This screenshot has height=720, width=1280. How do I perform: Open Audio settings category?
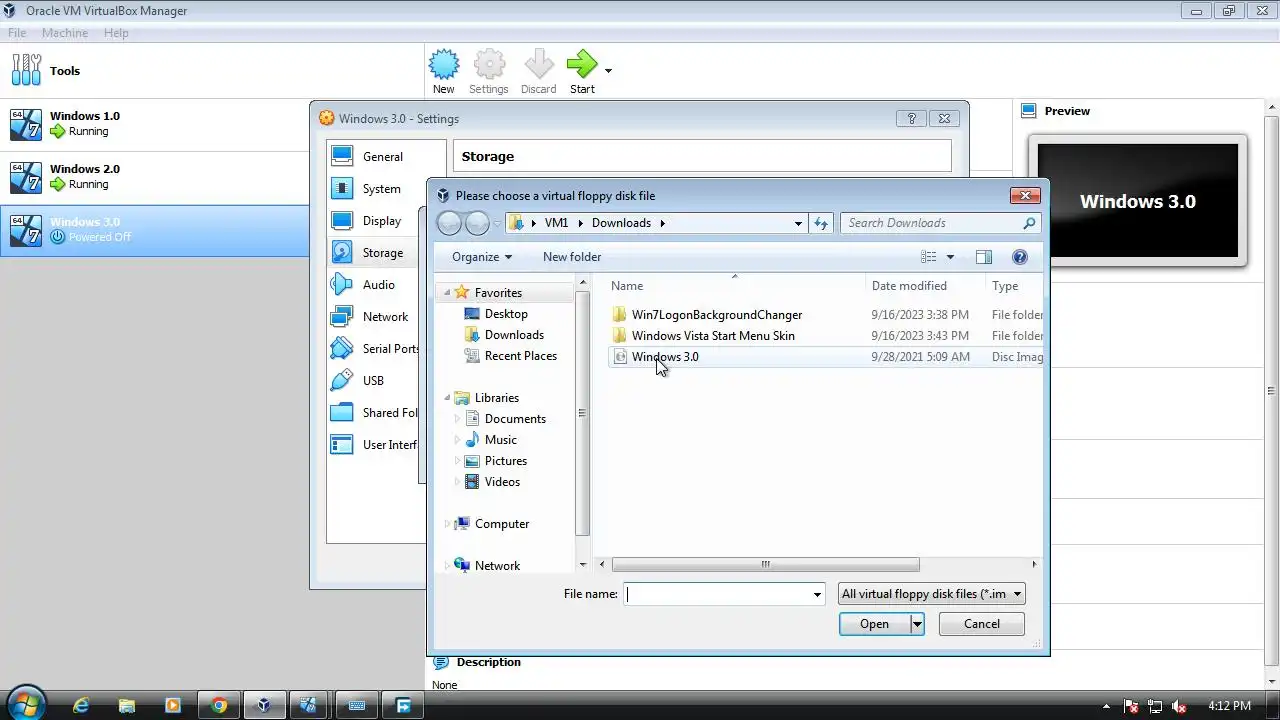379,284
